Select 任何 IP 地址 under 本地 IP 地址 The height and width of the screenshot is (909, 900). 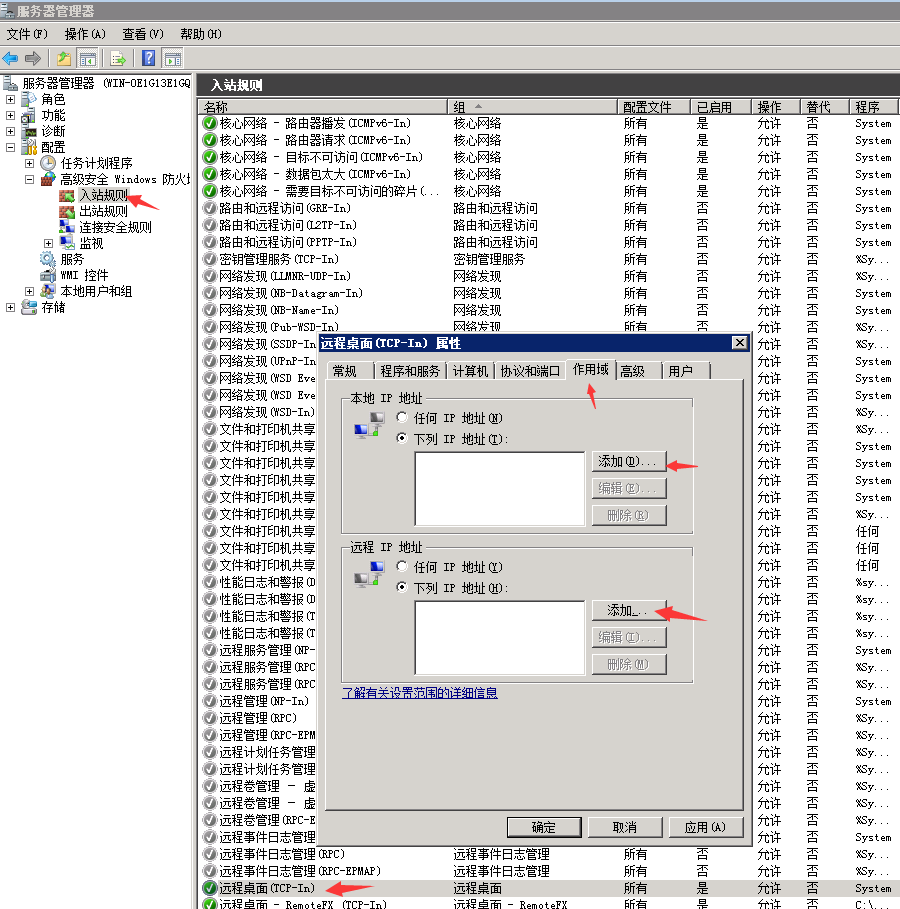(x=402, y=418)
